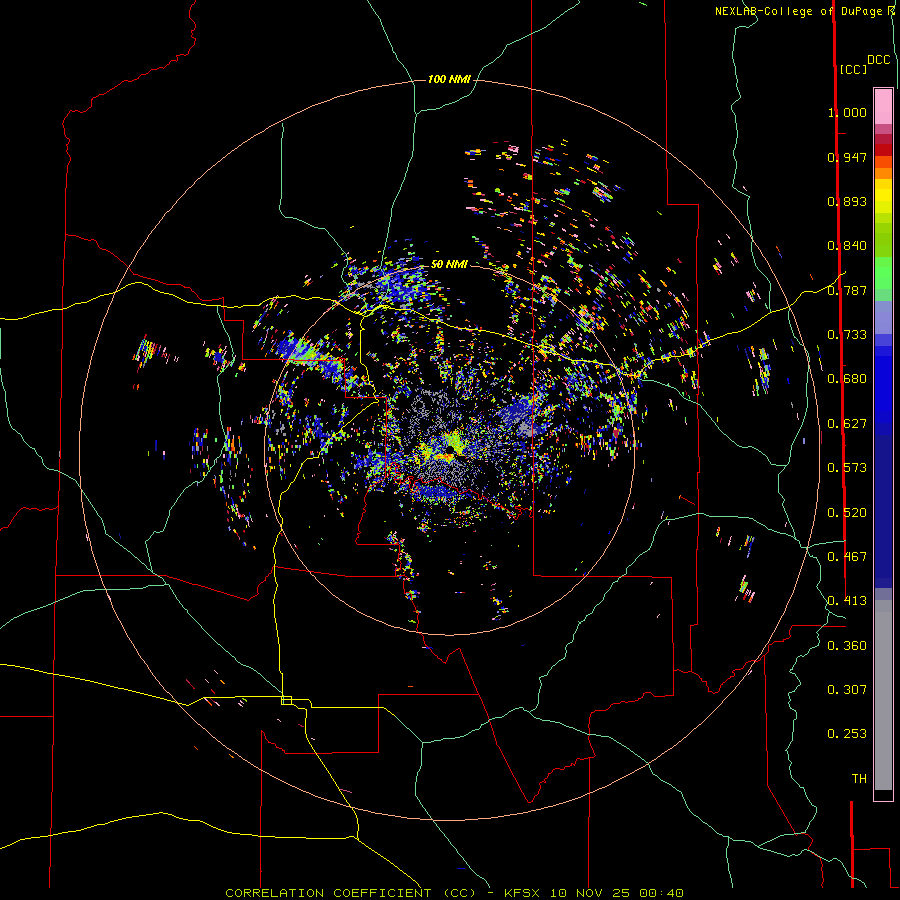The height and width of the screenshot is (900, 900).
Task: Click the 0.360 legend value
Action: [x=847, y=646]
